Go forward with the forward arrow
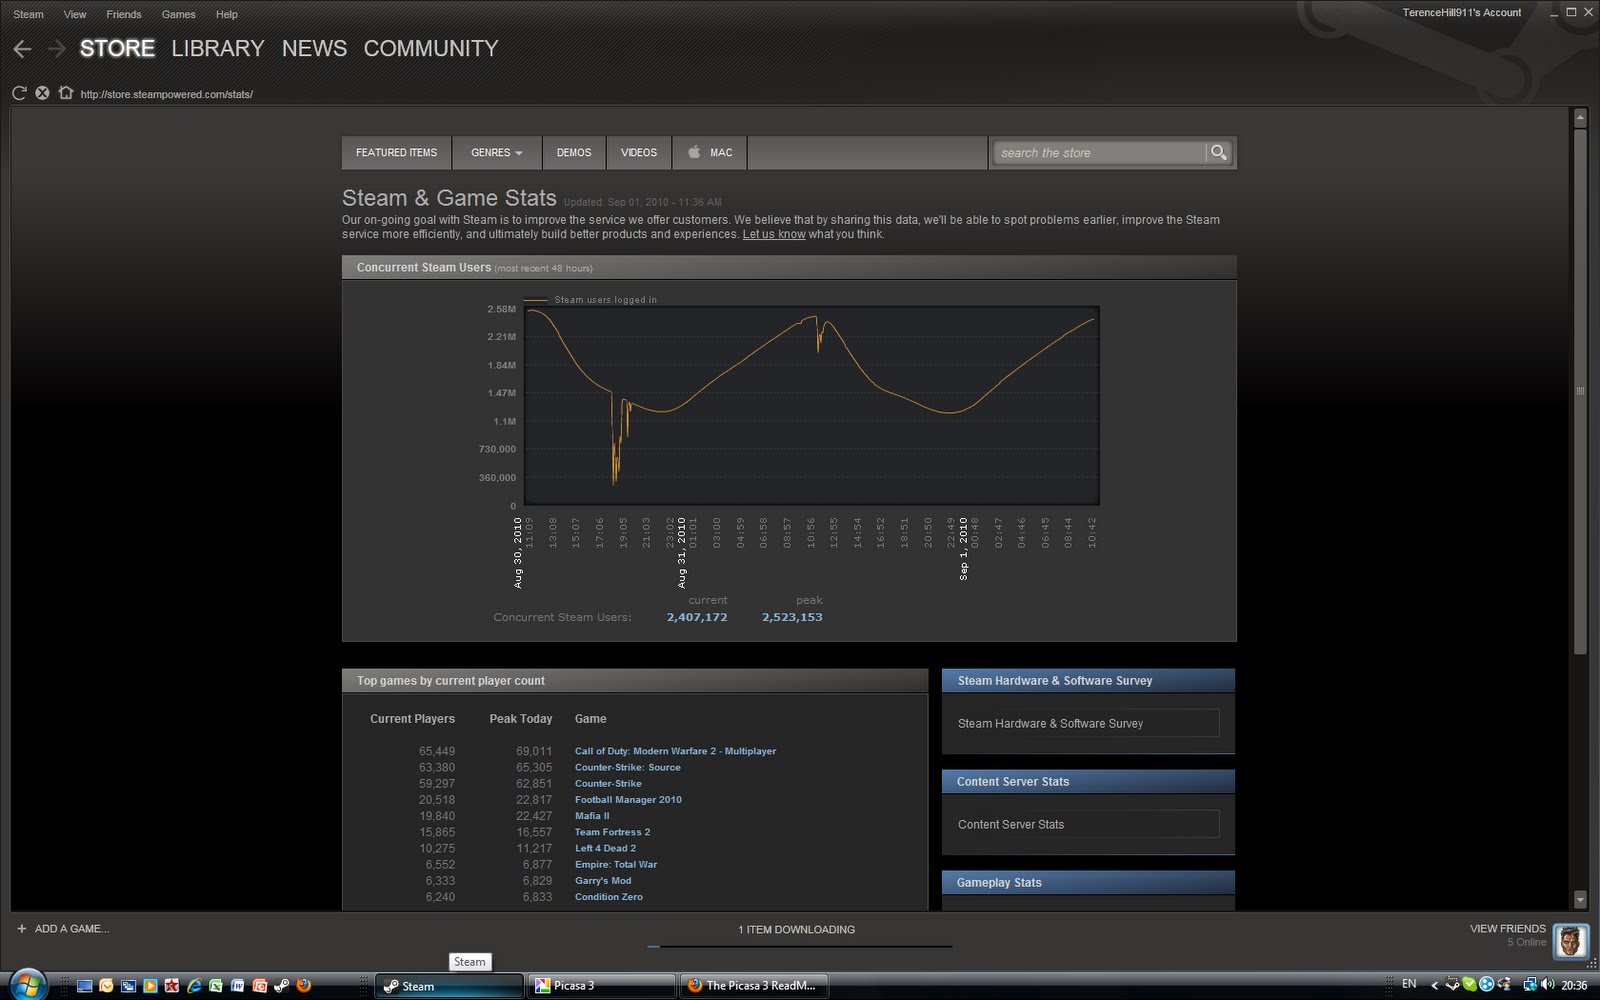This screenshot has width=1600, height=1000. [57, 49]
